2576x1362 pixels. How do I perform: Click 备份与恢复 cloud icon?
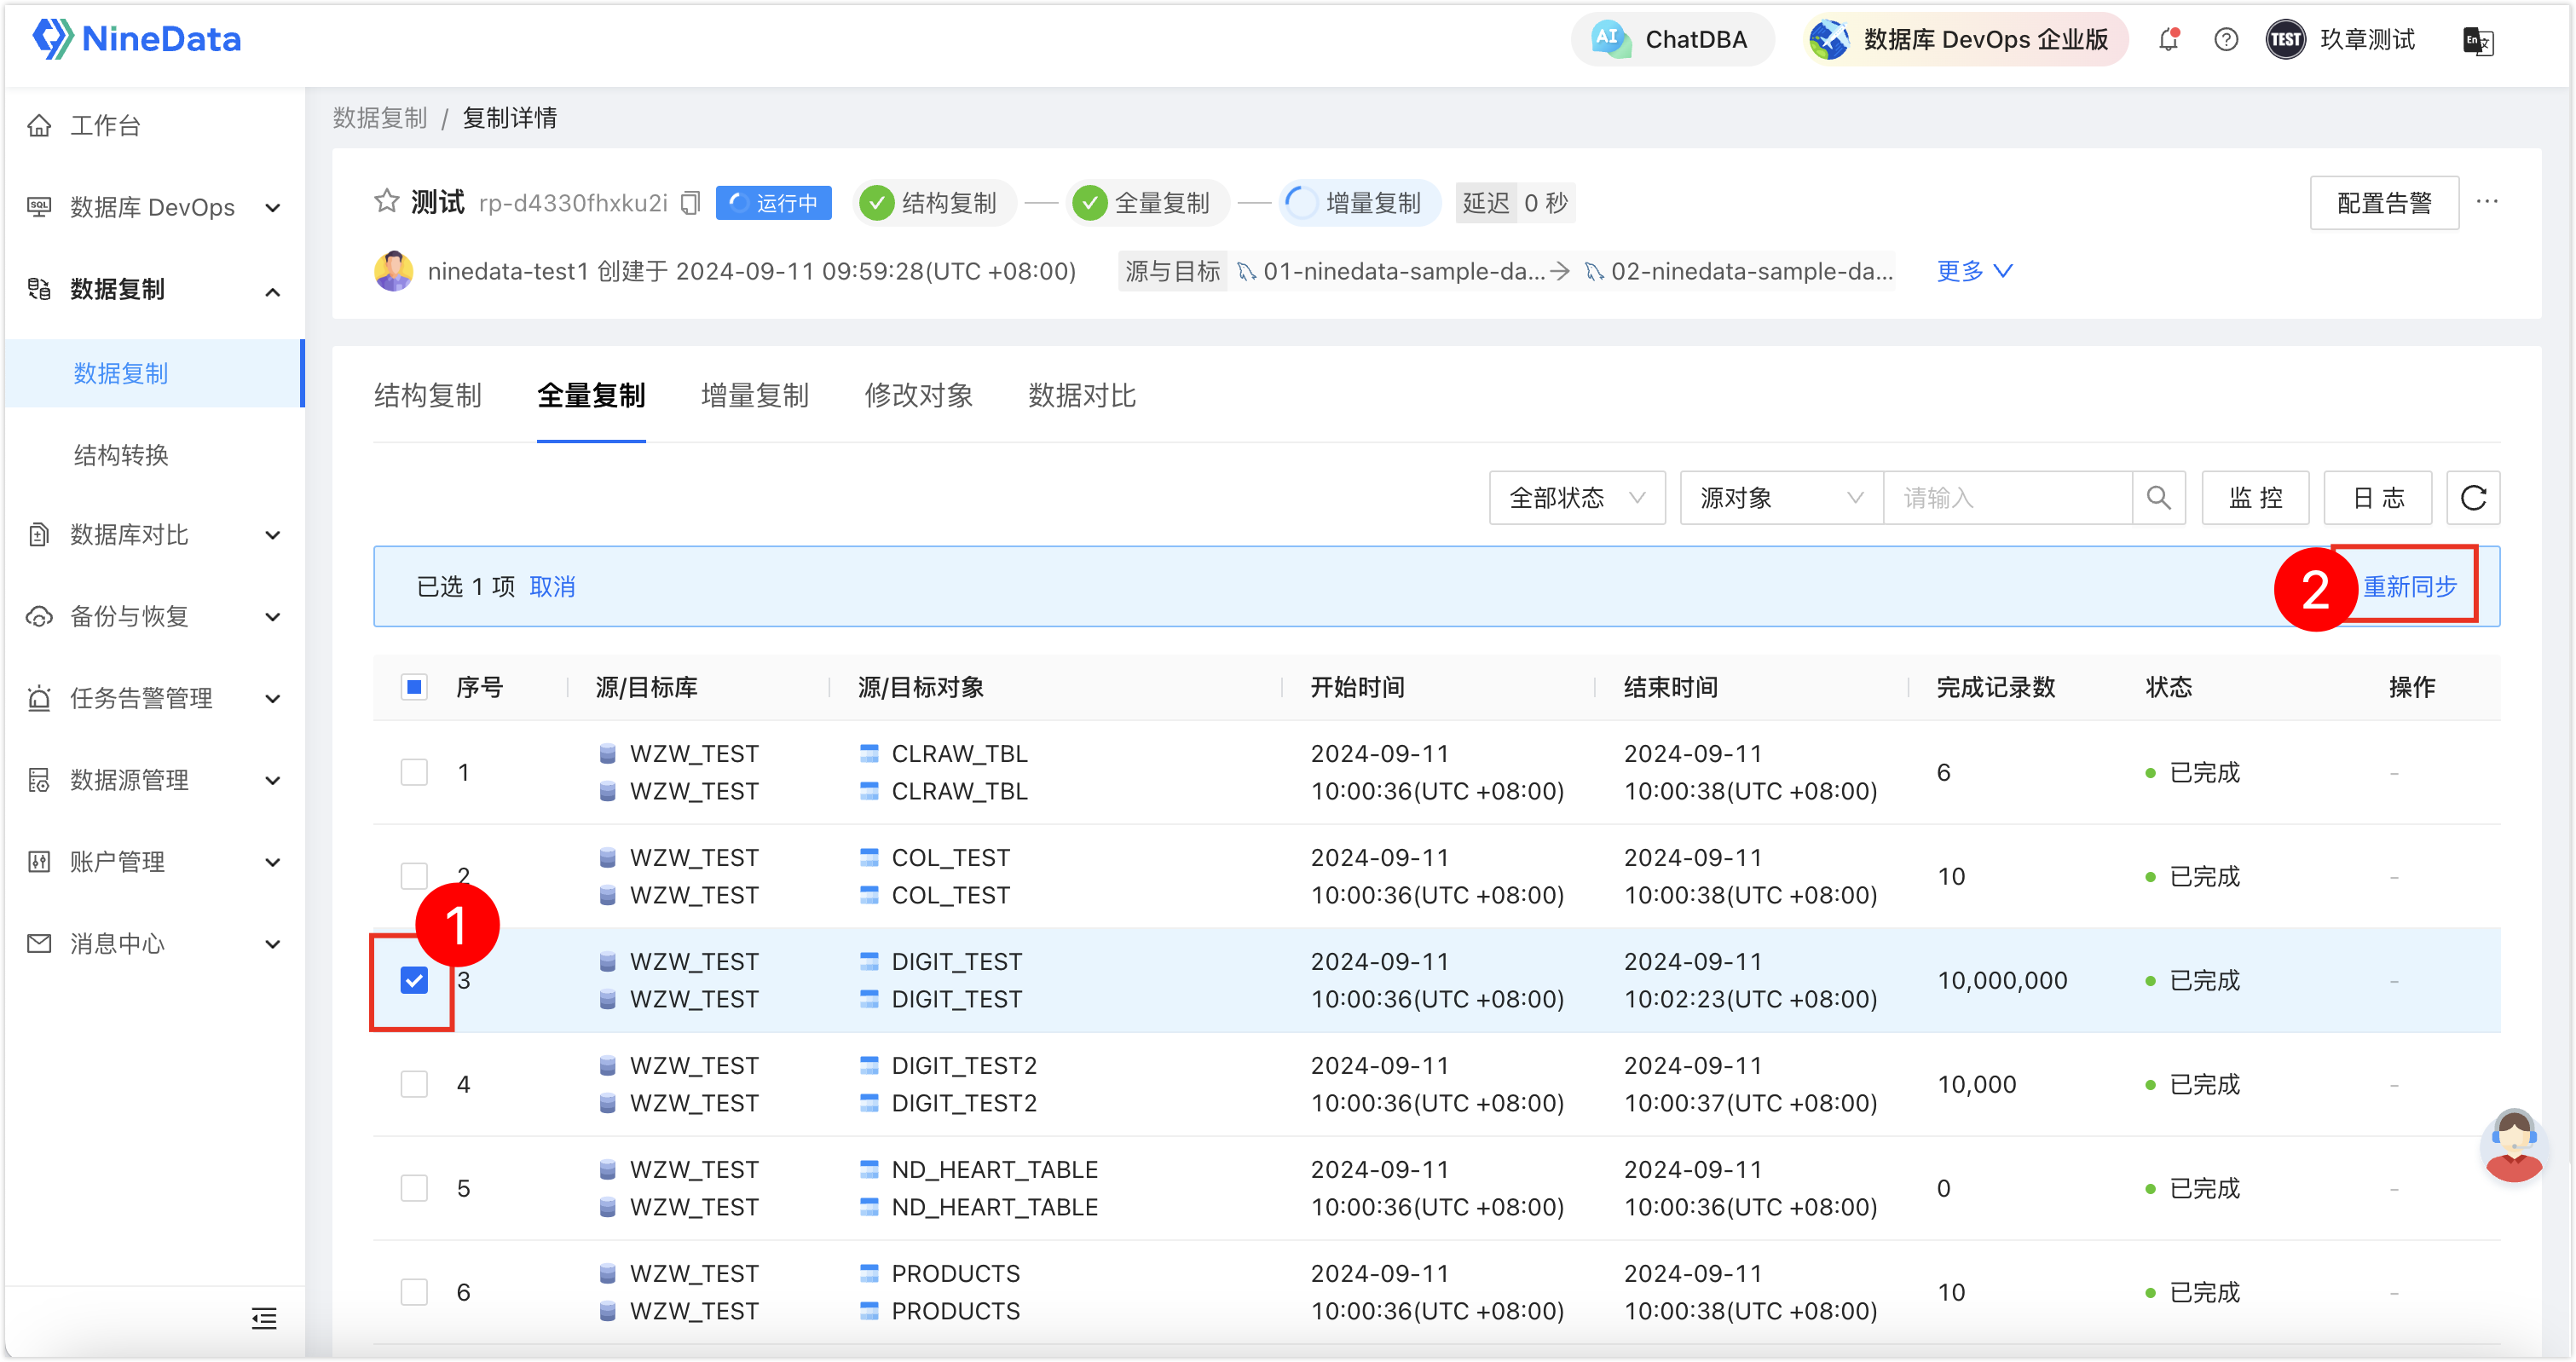(39, 617)
